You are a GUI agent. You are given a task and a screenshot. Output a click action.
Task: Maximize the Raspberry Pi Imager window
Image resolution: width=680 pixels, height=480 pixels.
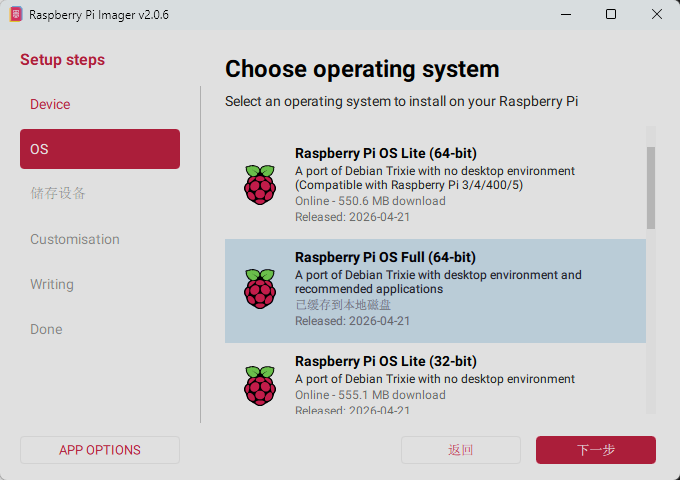tap(611, 14)
